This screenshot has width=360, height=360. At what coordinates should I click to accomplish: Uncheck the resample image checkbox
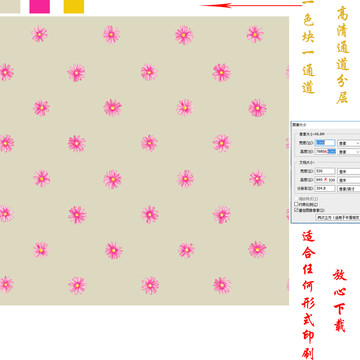point(296,210)
